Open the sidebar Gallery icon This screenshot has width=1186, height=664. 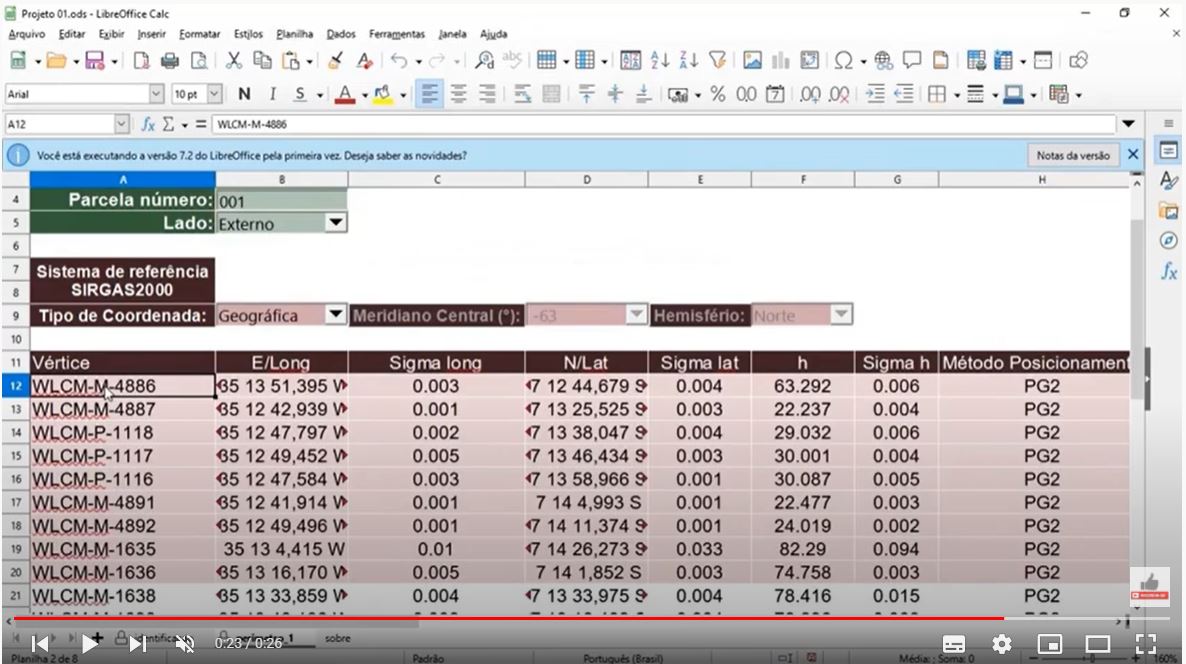(x=1169, y=211)
